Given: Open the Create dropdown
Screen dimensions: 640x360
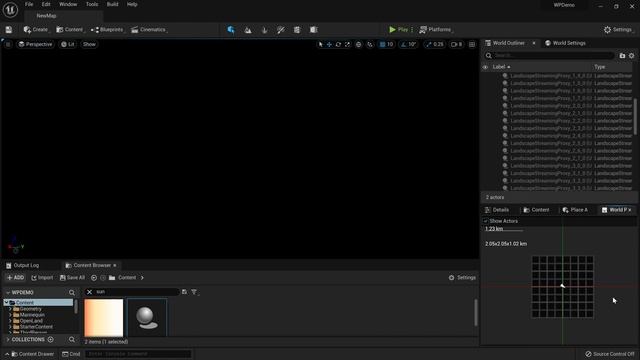Looking at the screenshot, I should coord(36,30).
